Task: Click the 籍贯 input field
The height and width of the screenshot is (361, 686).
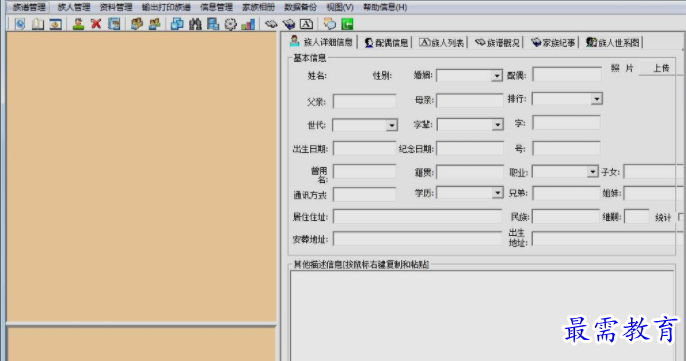Action: (x=470, y=172)
